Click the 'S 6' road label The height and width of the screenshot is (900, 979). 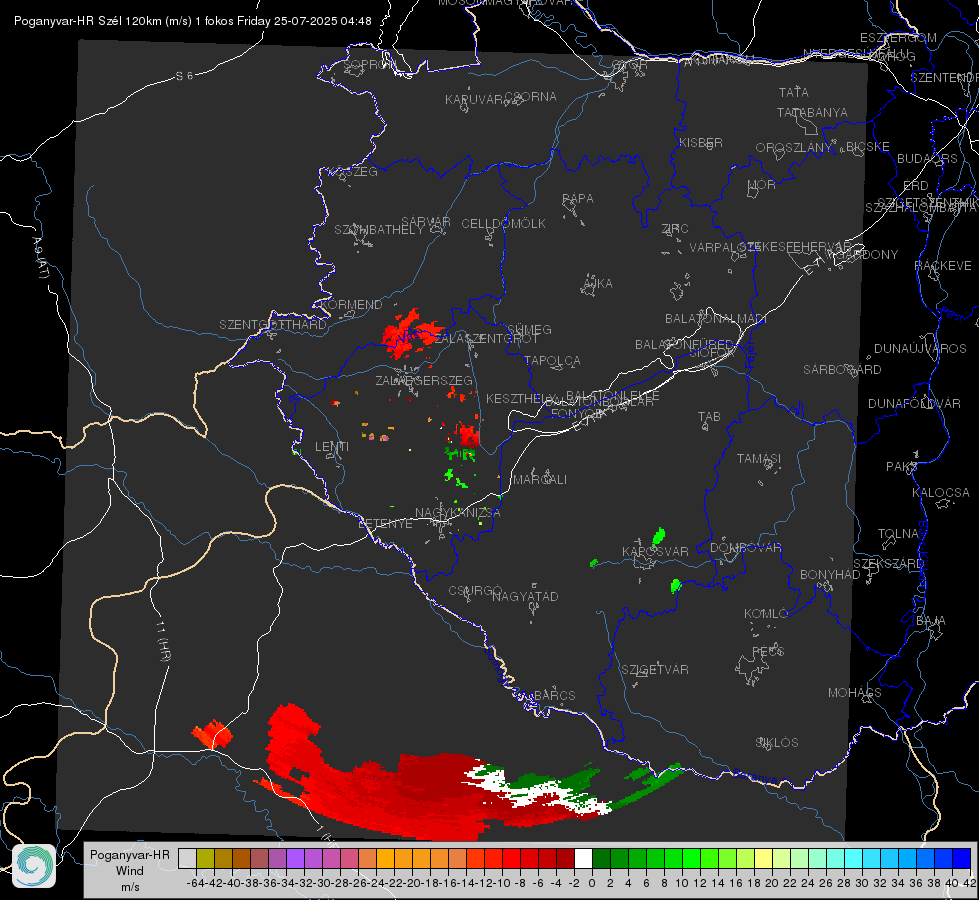click(x=184, y=76)
